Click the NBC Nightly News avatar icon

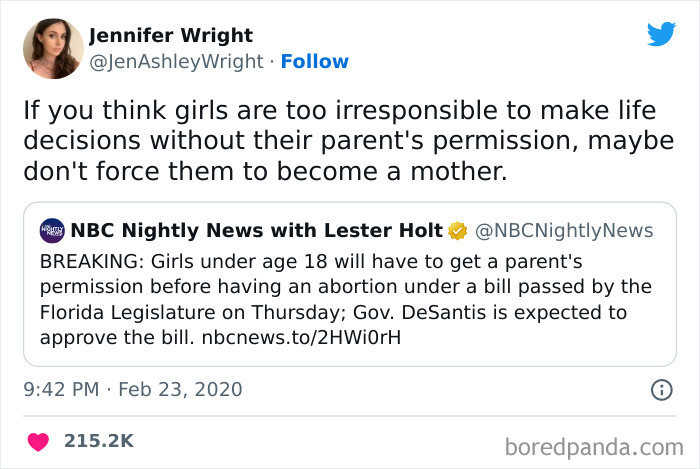[52, 231]
